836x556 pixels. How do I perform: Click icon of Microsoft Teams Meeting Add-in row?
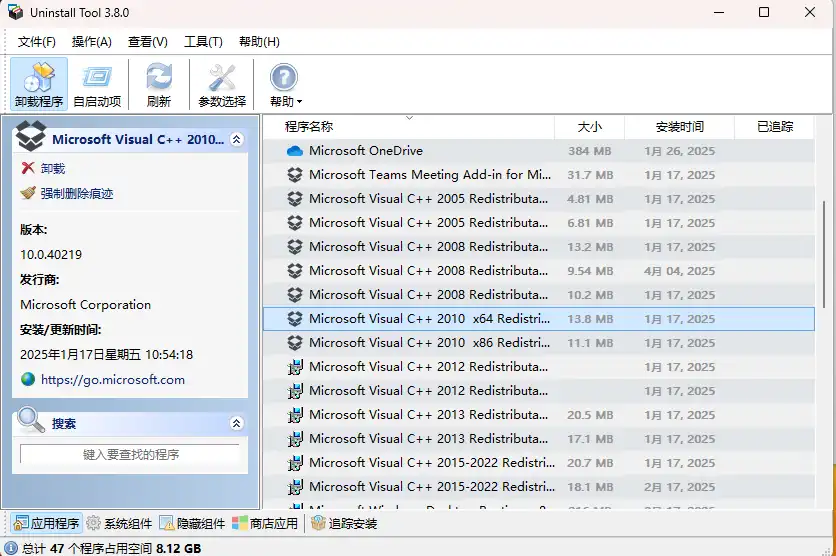(295, 175)
